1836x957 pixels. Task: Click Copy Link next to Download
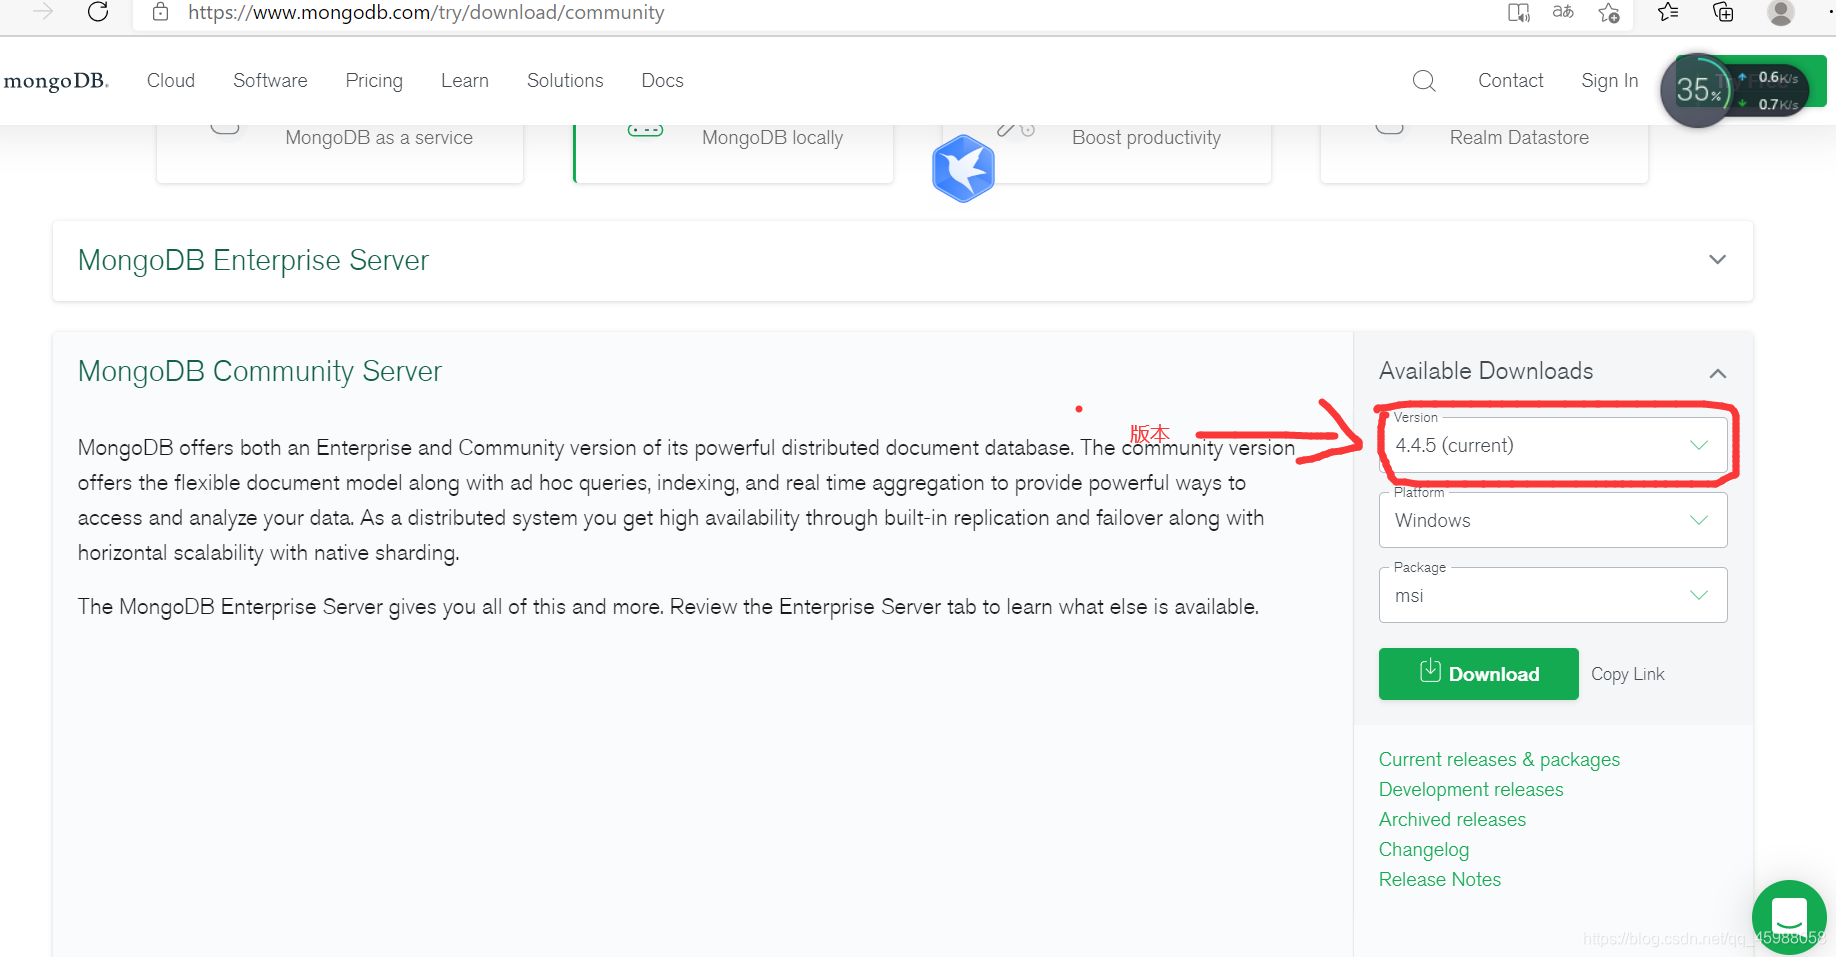point(1628,674)
